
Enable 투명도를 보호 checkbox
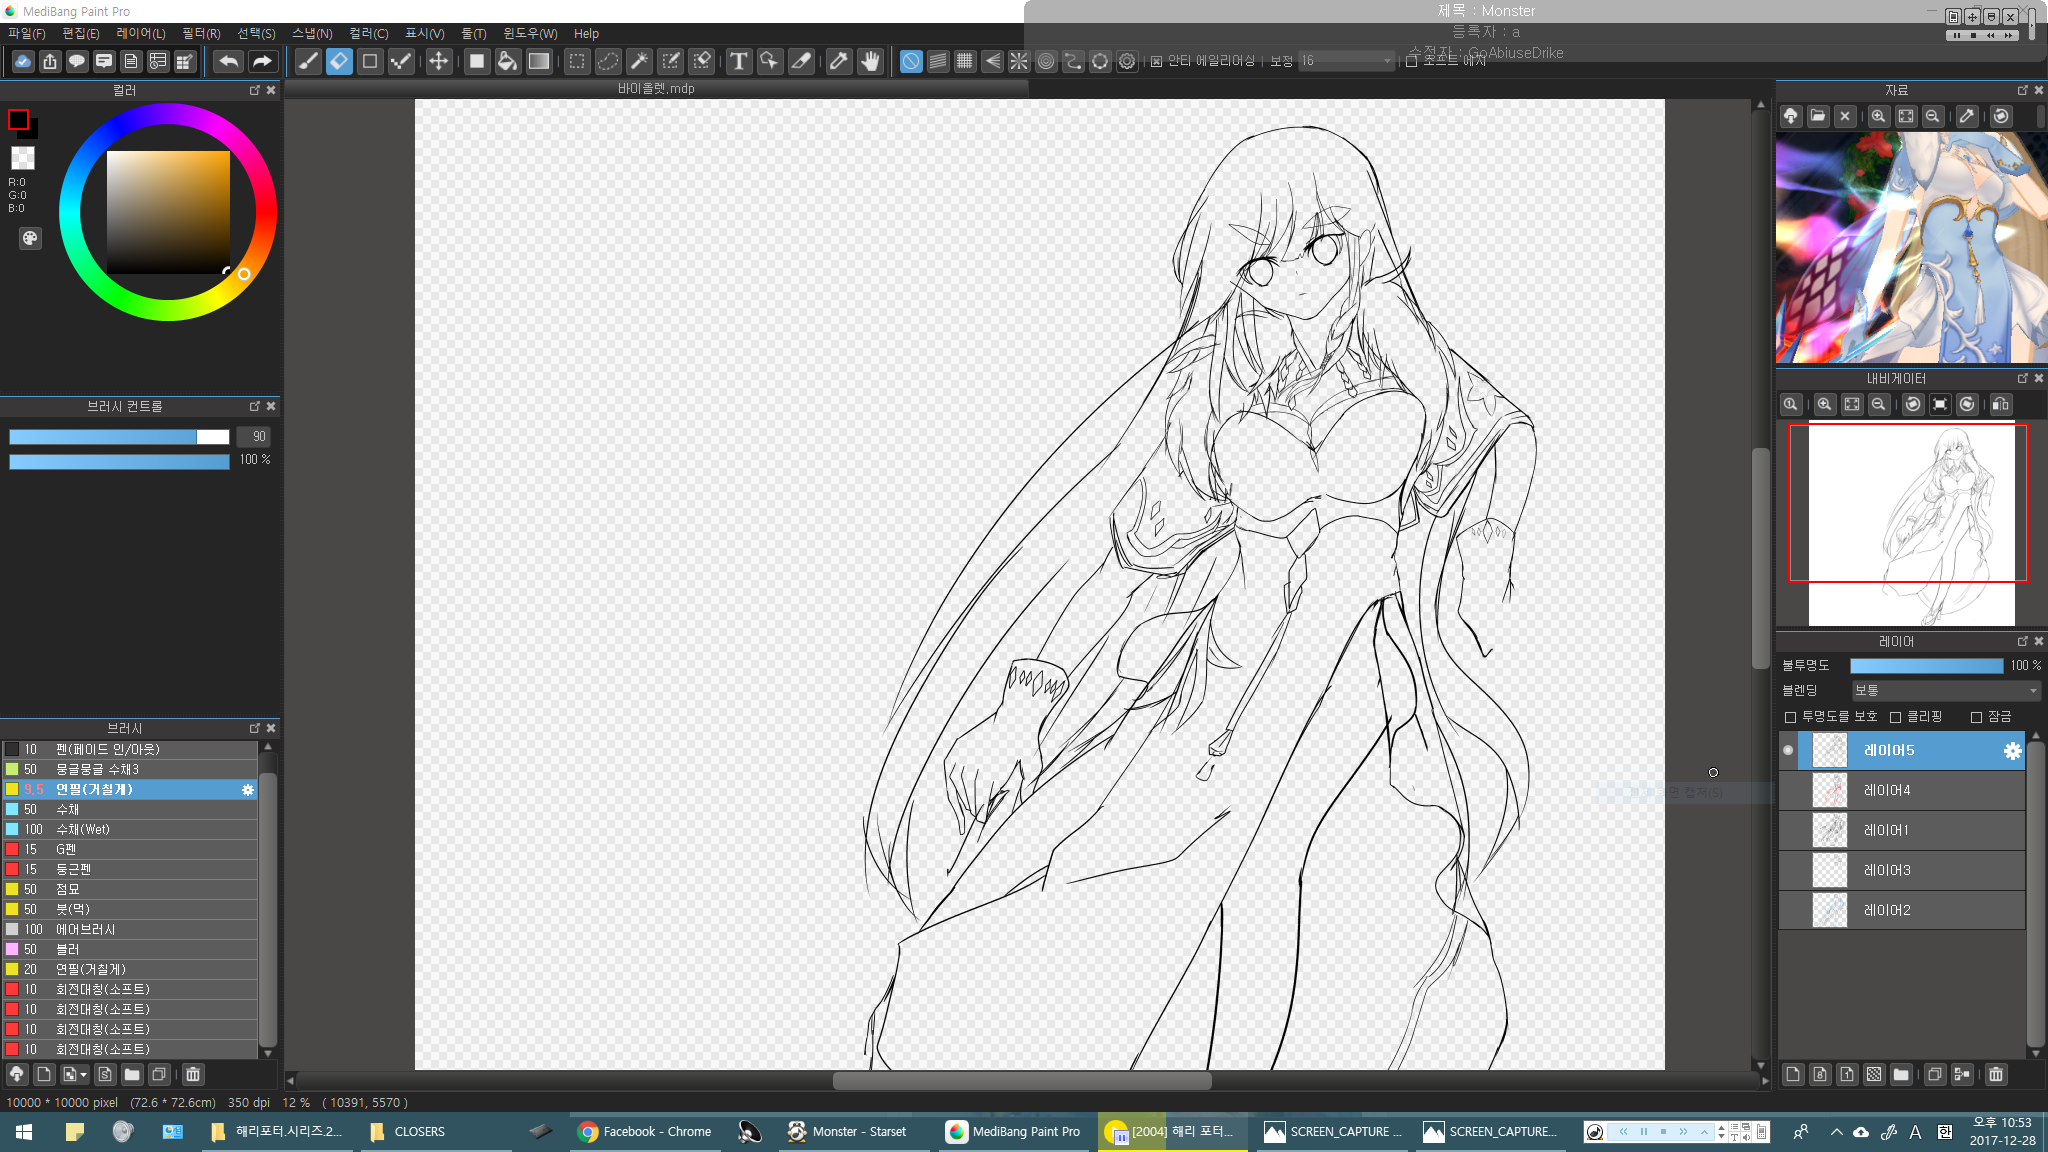(x=1790, y=717)
